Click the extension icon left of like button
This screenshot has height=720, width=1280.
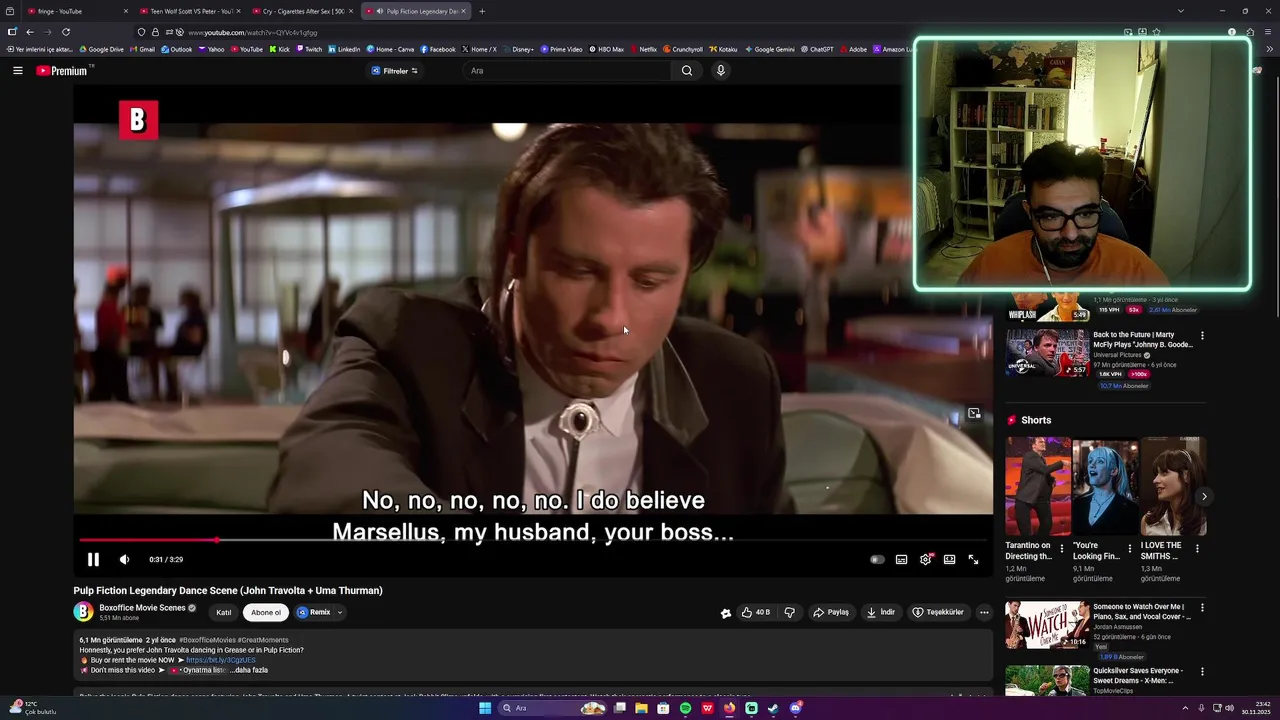coord(726,613)
